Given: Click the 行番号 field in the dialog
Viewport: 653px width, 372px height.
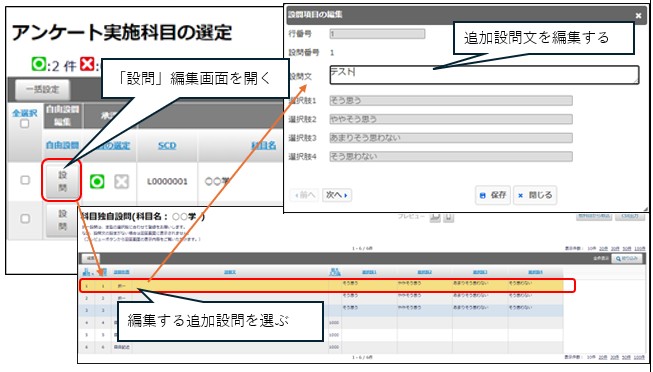Looking at the screenshot, I should (377, 34).
